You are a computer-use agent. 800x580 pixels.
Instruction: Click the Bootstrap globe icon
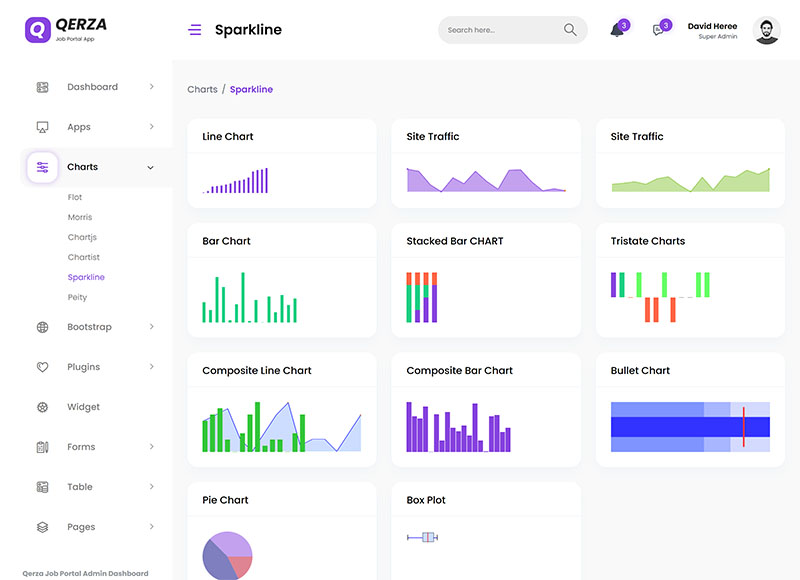click(x=42, y=327)
